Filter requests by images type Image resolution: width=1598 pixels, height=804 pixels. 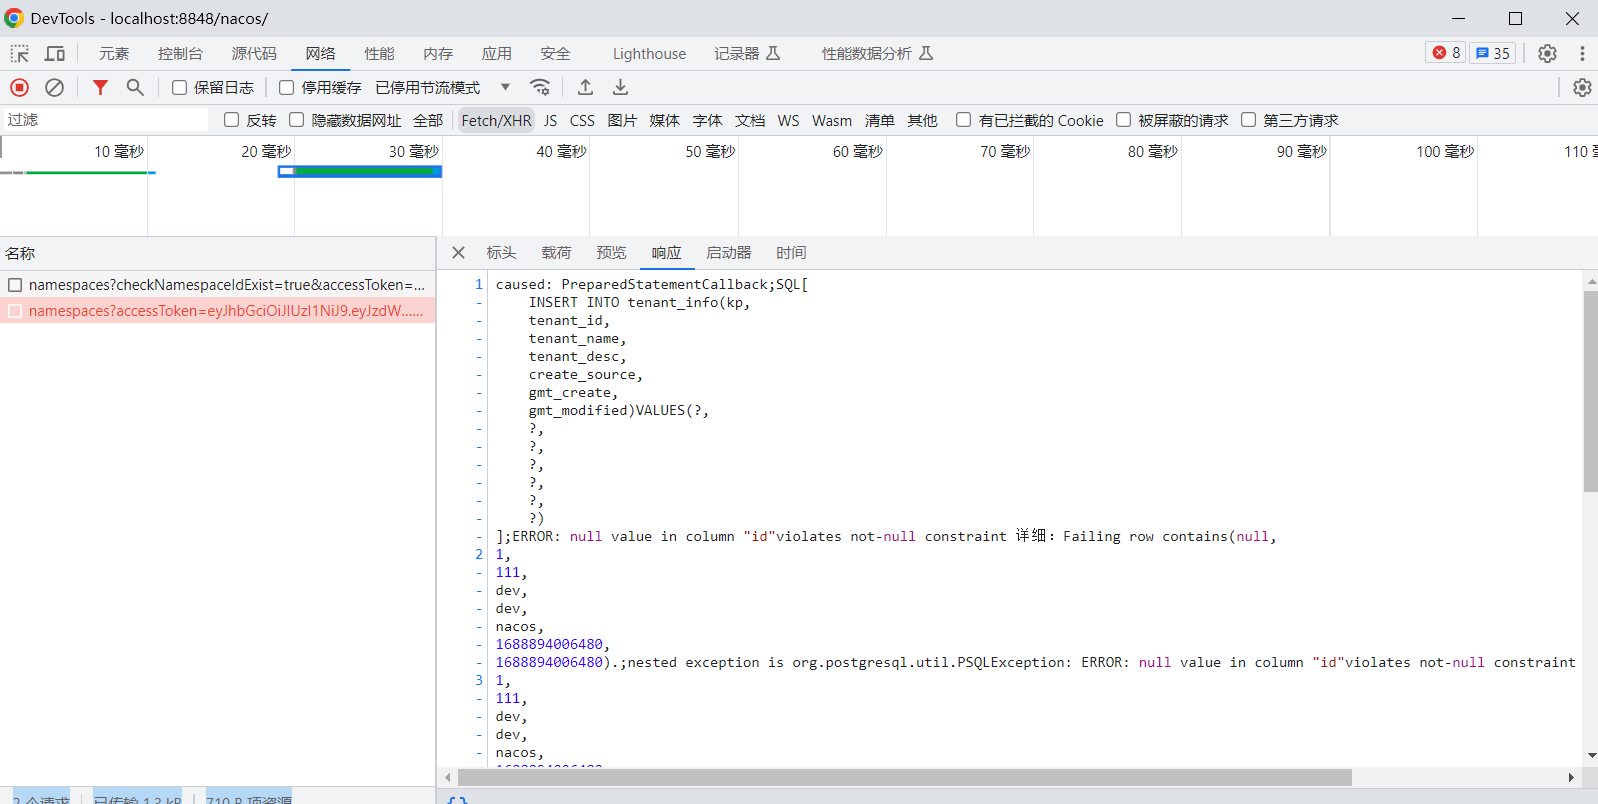tap(622, 120)
